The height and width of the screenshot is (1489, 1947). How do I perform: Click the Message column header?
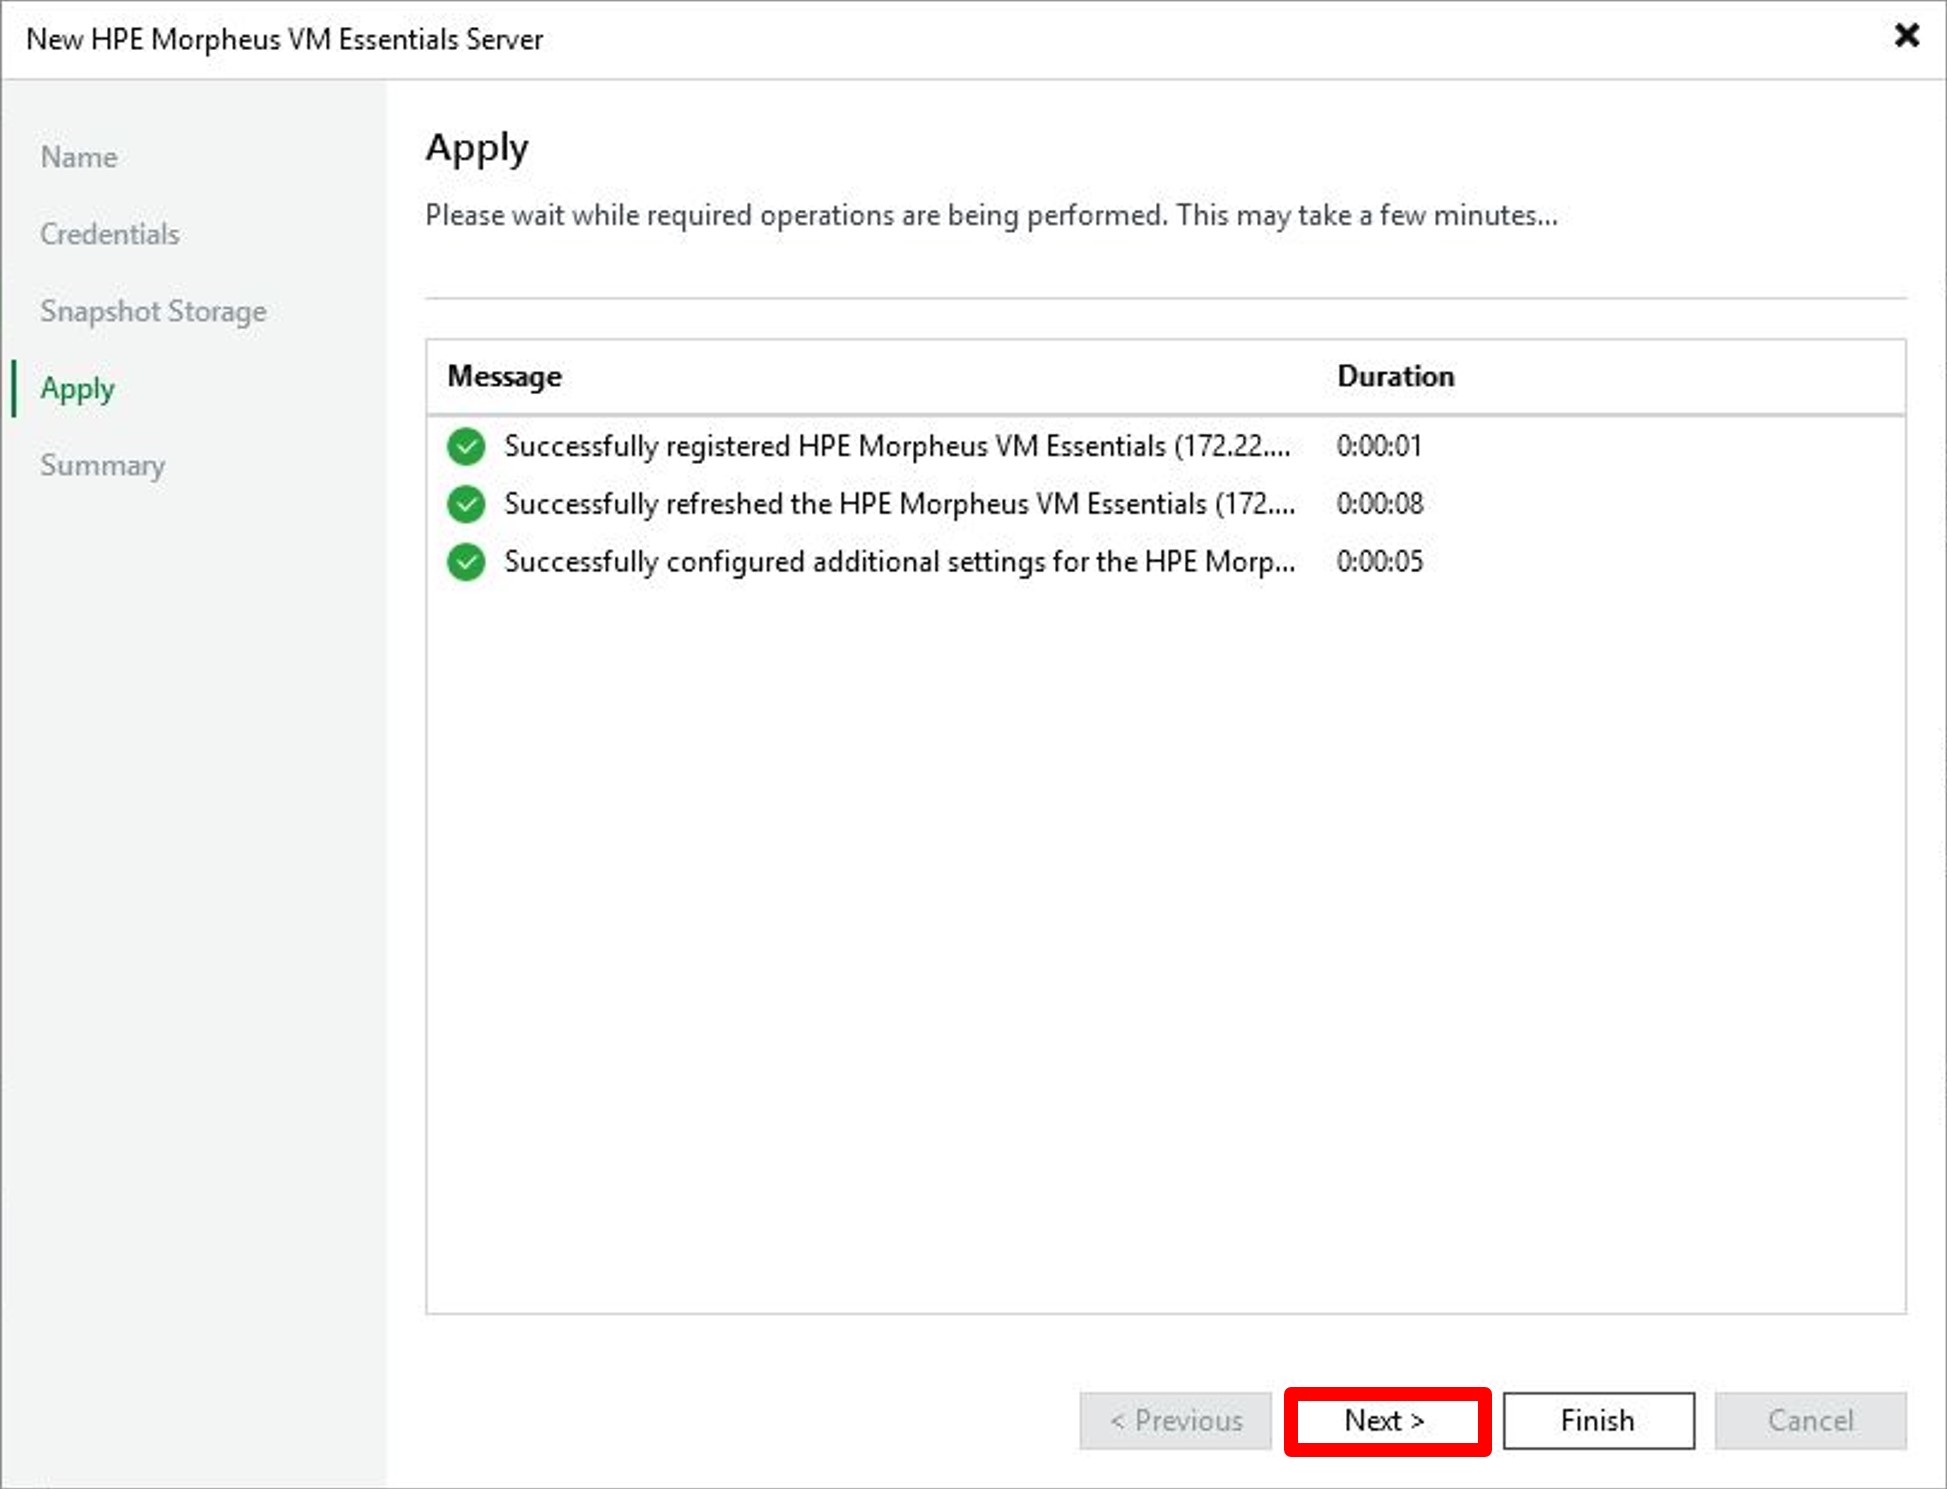[504, 376]
